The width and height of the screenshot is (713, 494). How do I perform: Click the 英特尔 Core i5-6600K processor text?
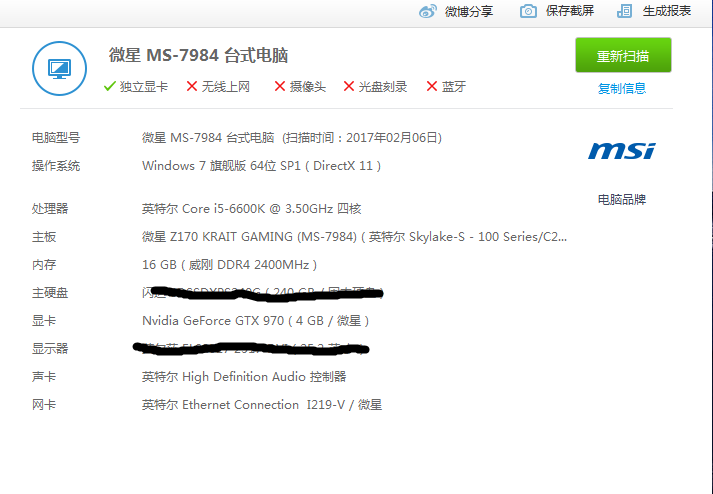[x=251, y=209]
